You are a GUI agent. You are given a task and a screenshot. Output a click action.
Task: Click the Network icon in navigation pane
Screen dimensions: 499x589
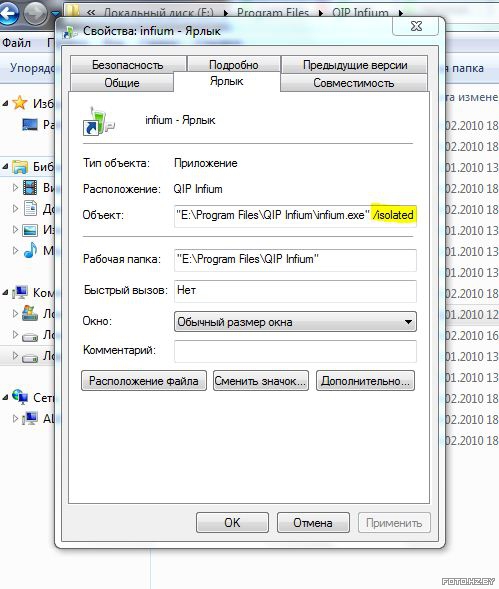(x=20, y=397)
